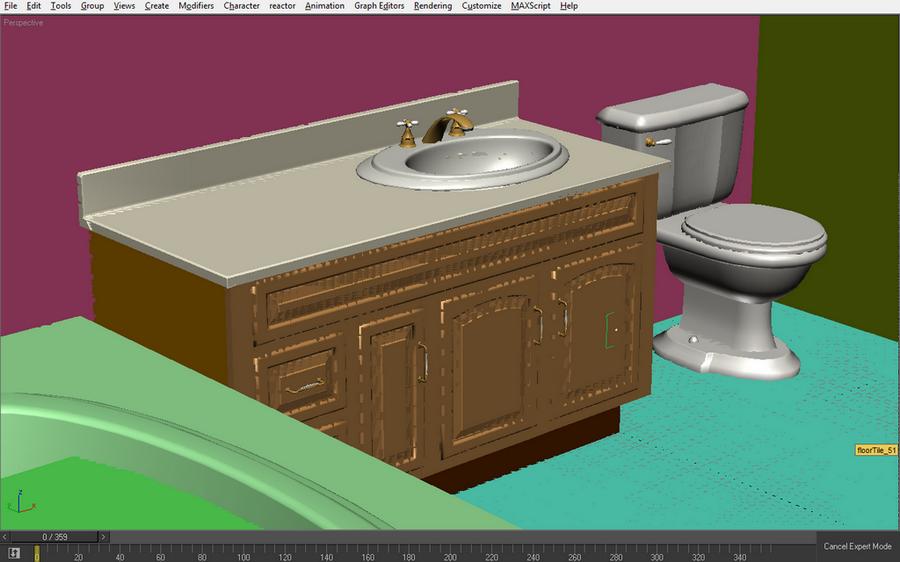Open the Help menu
900x562 pixels.
pyautogui.click(x=569, y=6)
